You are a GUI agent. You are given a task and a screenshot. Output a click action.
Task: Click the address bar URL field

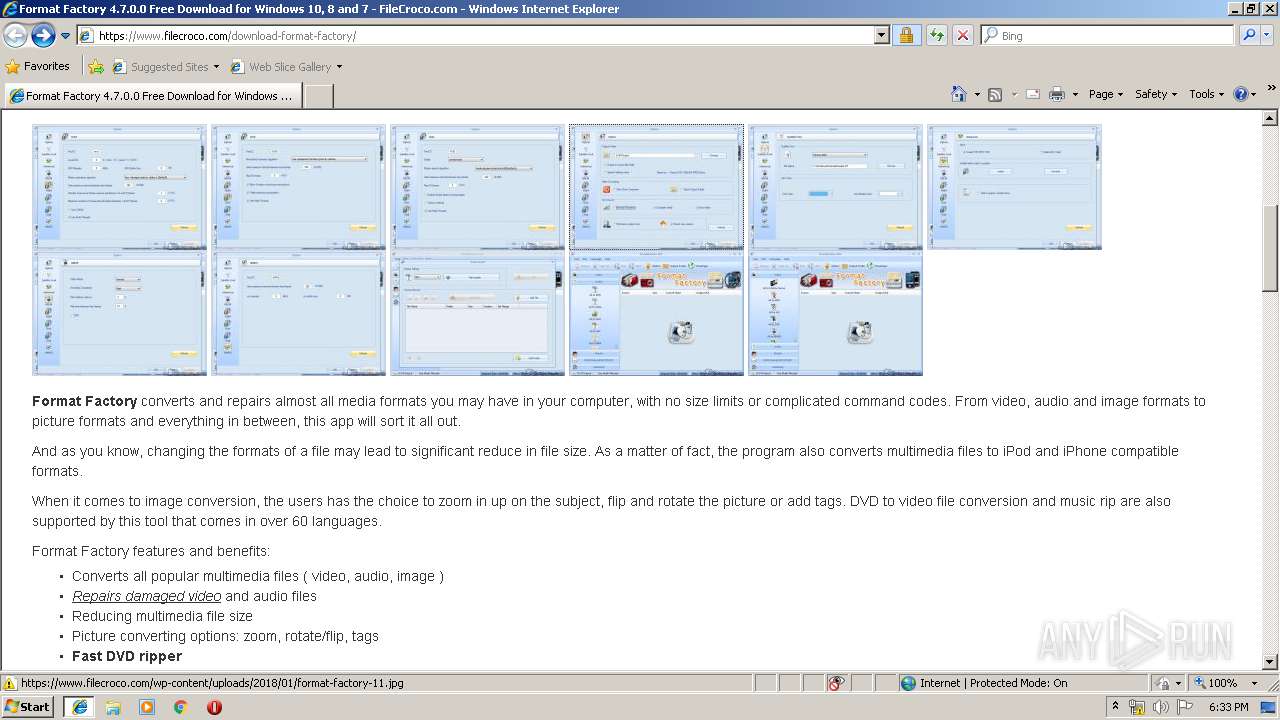pos(475,35)
